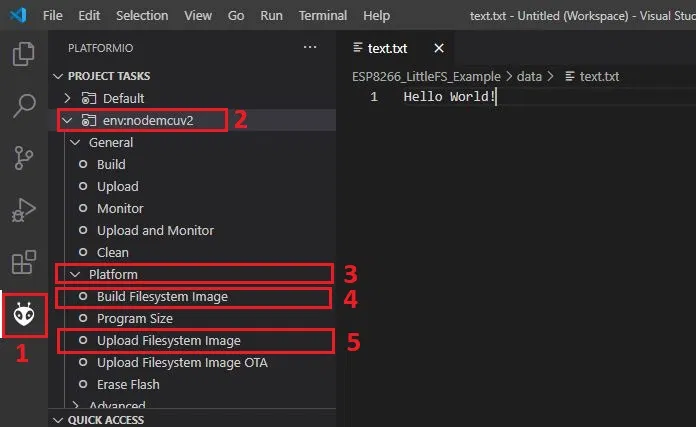Image resolution: width=696 pixels, height=427 pixels.
Task: Click the data folder in breadcrumb
Action: (x=529, y=76)
